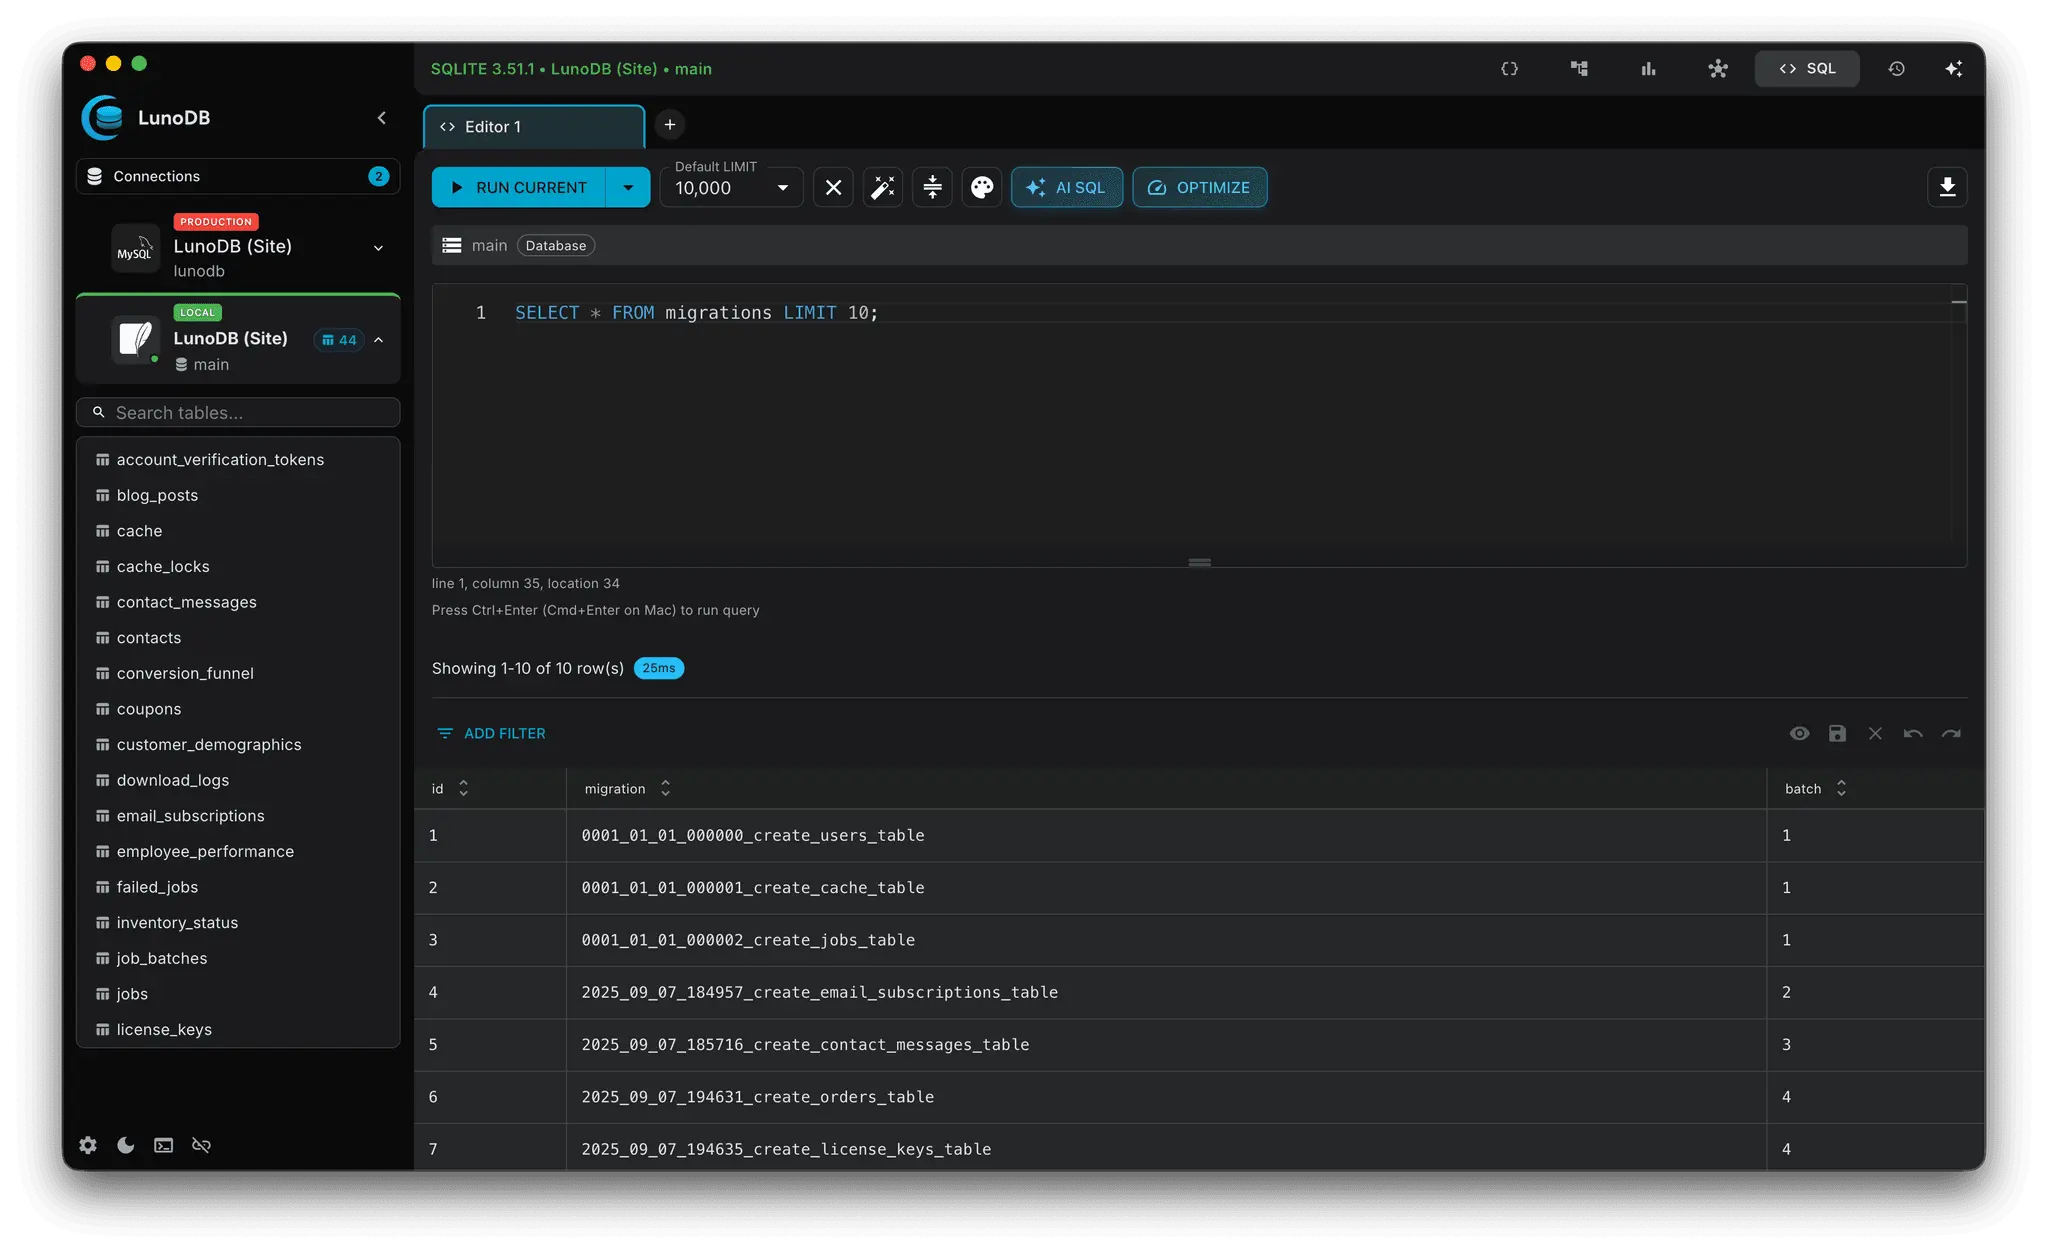Select the Editor 1 tab
Screen dimensions: 2048x1253
pyautogui.click(x=534, y=127)
